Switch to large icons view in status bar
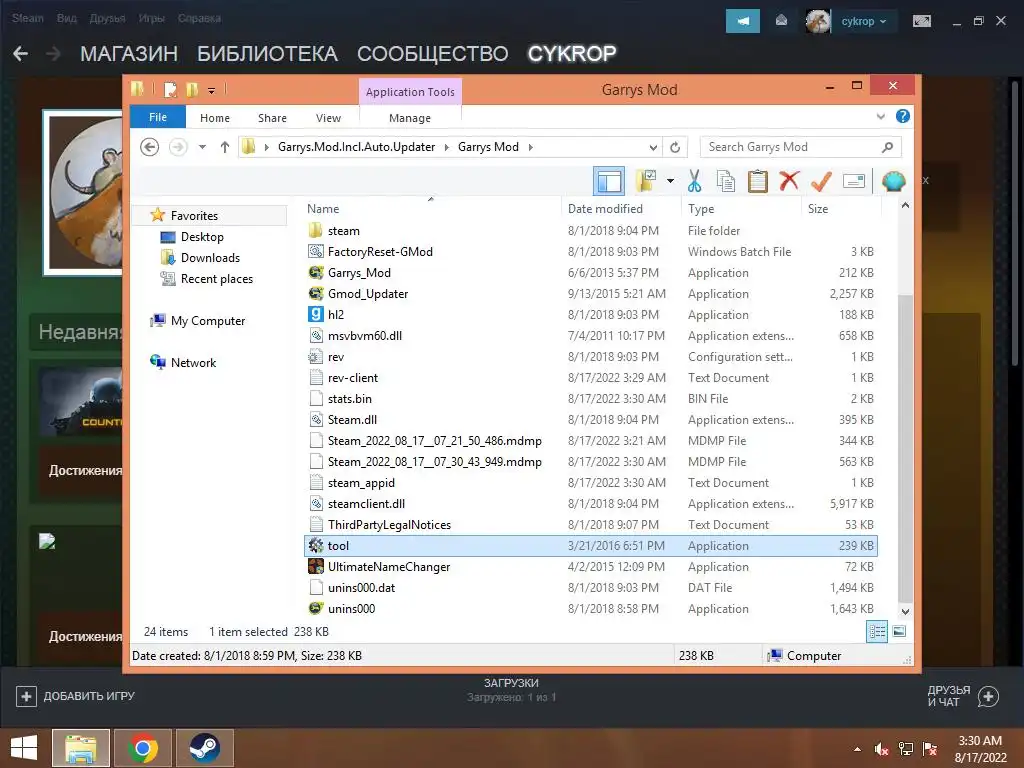 click(x=899, y=632)
